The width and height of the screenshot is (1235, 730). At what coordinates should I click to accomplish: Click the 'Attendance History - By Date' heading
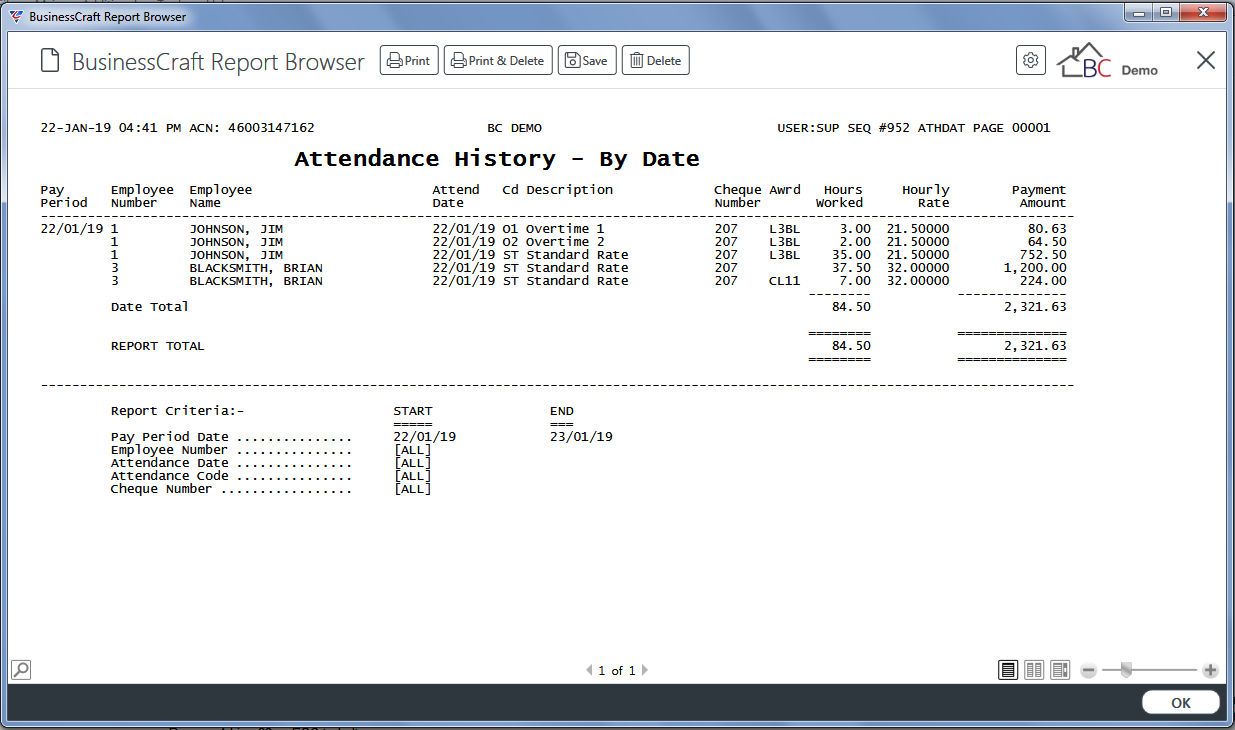click(x=497, y=159)
